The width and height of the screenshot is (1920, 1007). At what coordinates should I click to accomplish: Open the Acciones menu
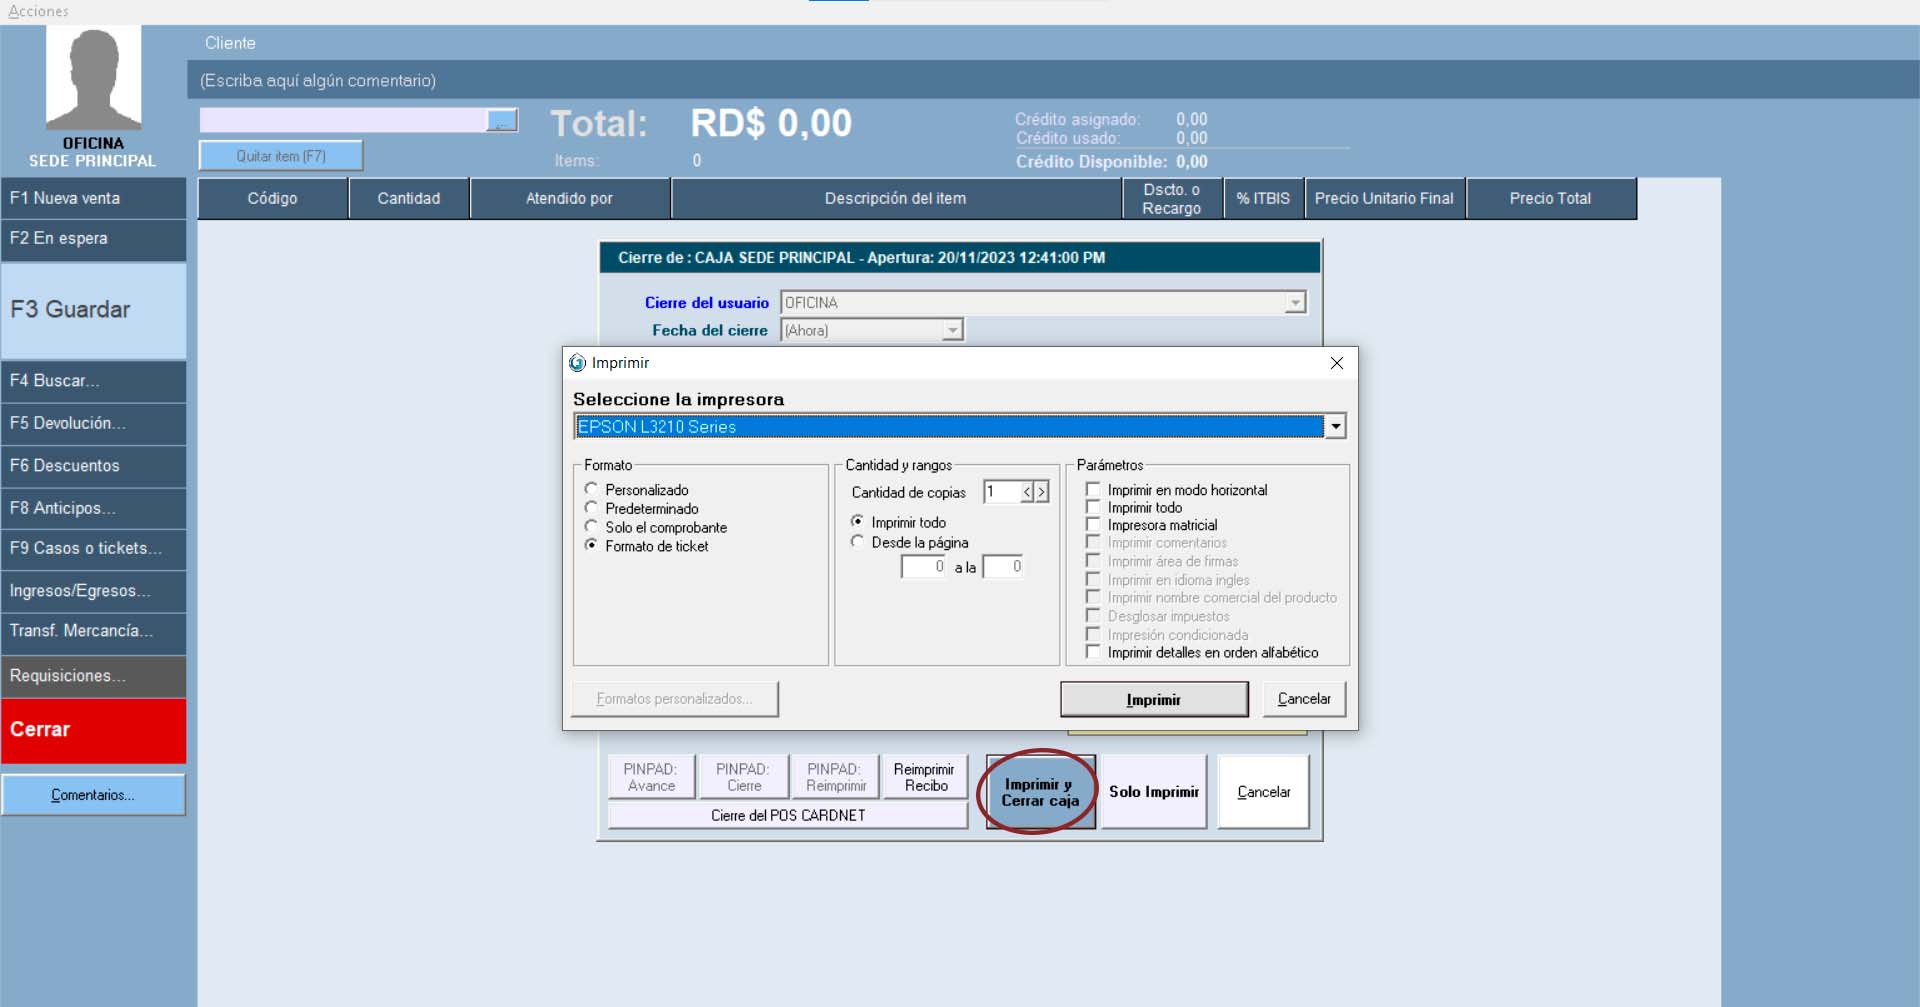[38, 11]
